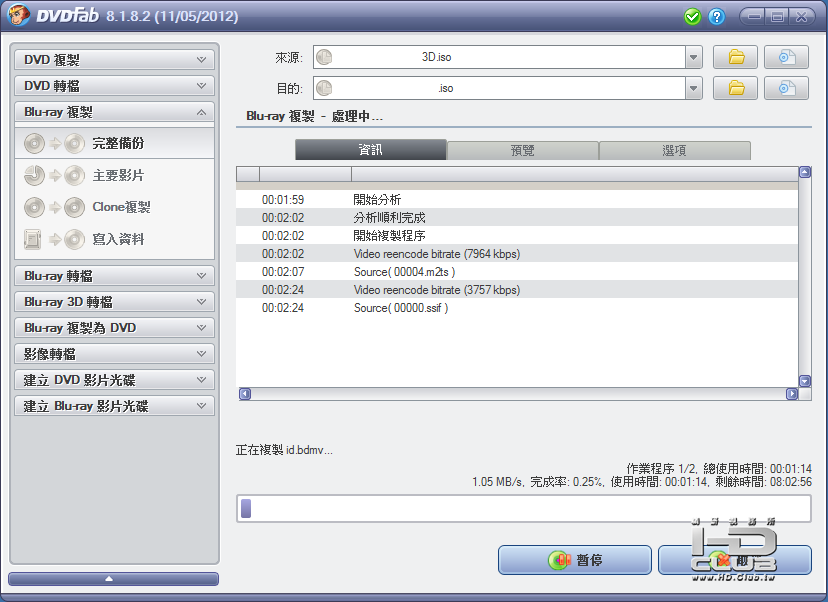Expand Blu-ray 複製為 DVD section

[x=115, y=327]
